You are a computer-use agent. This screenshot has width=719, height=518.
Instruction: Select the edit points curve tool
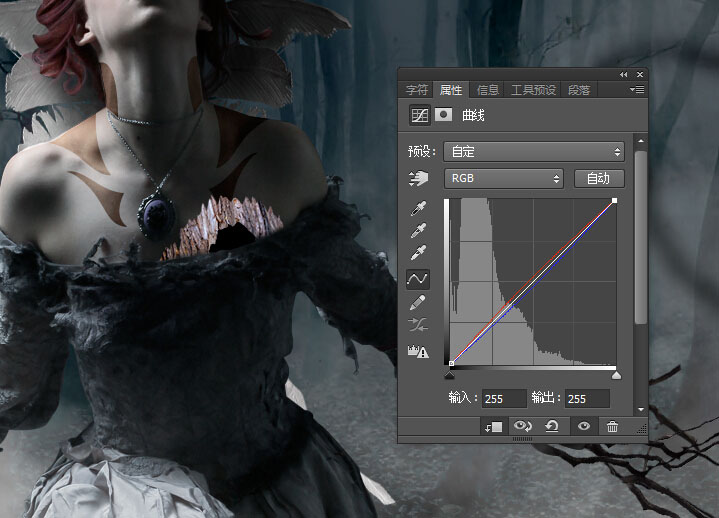(418, 279)
